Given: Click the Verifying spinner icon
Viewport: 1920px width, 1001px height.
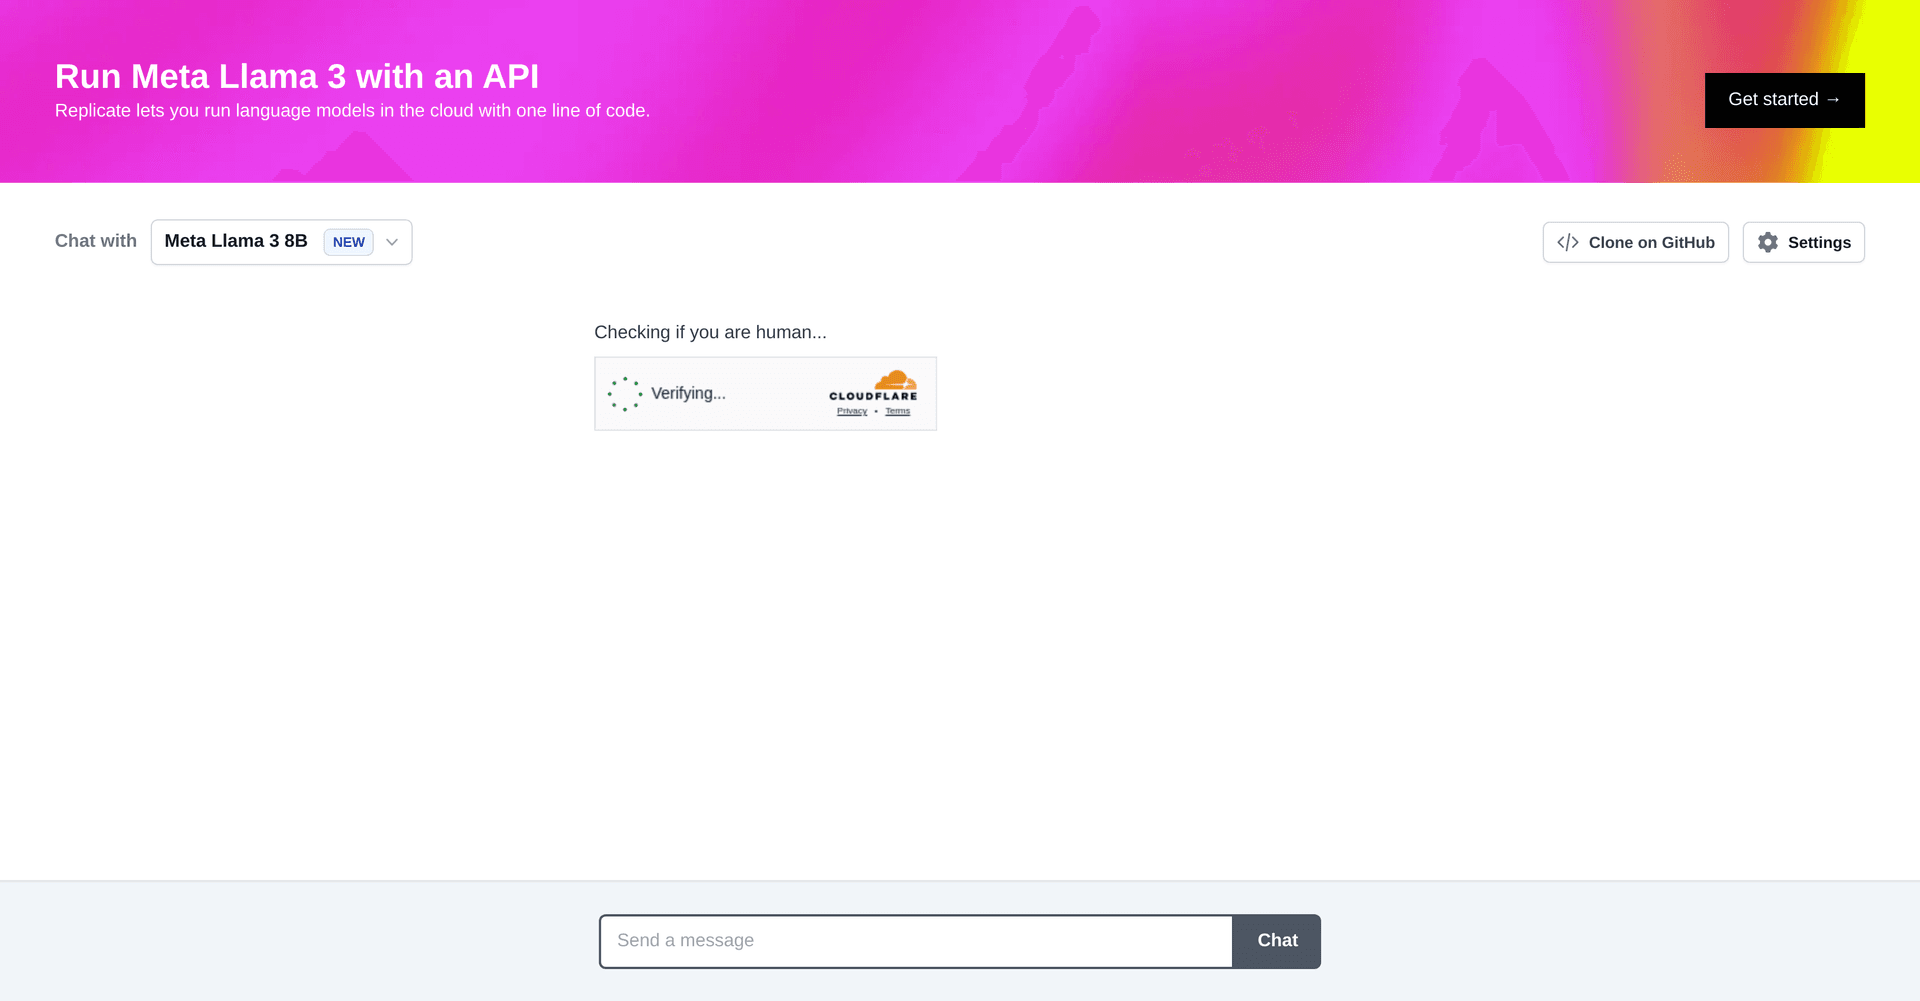Looking at the screenshot, I should click(x=625, y=394).
